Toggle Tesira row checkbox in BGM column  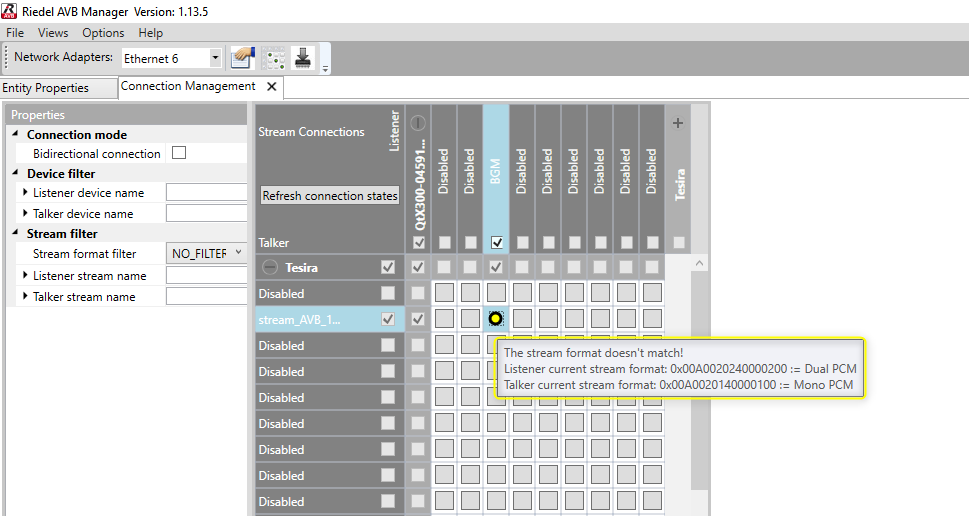[496, 267]
